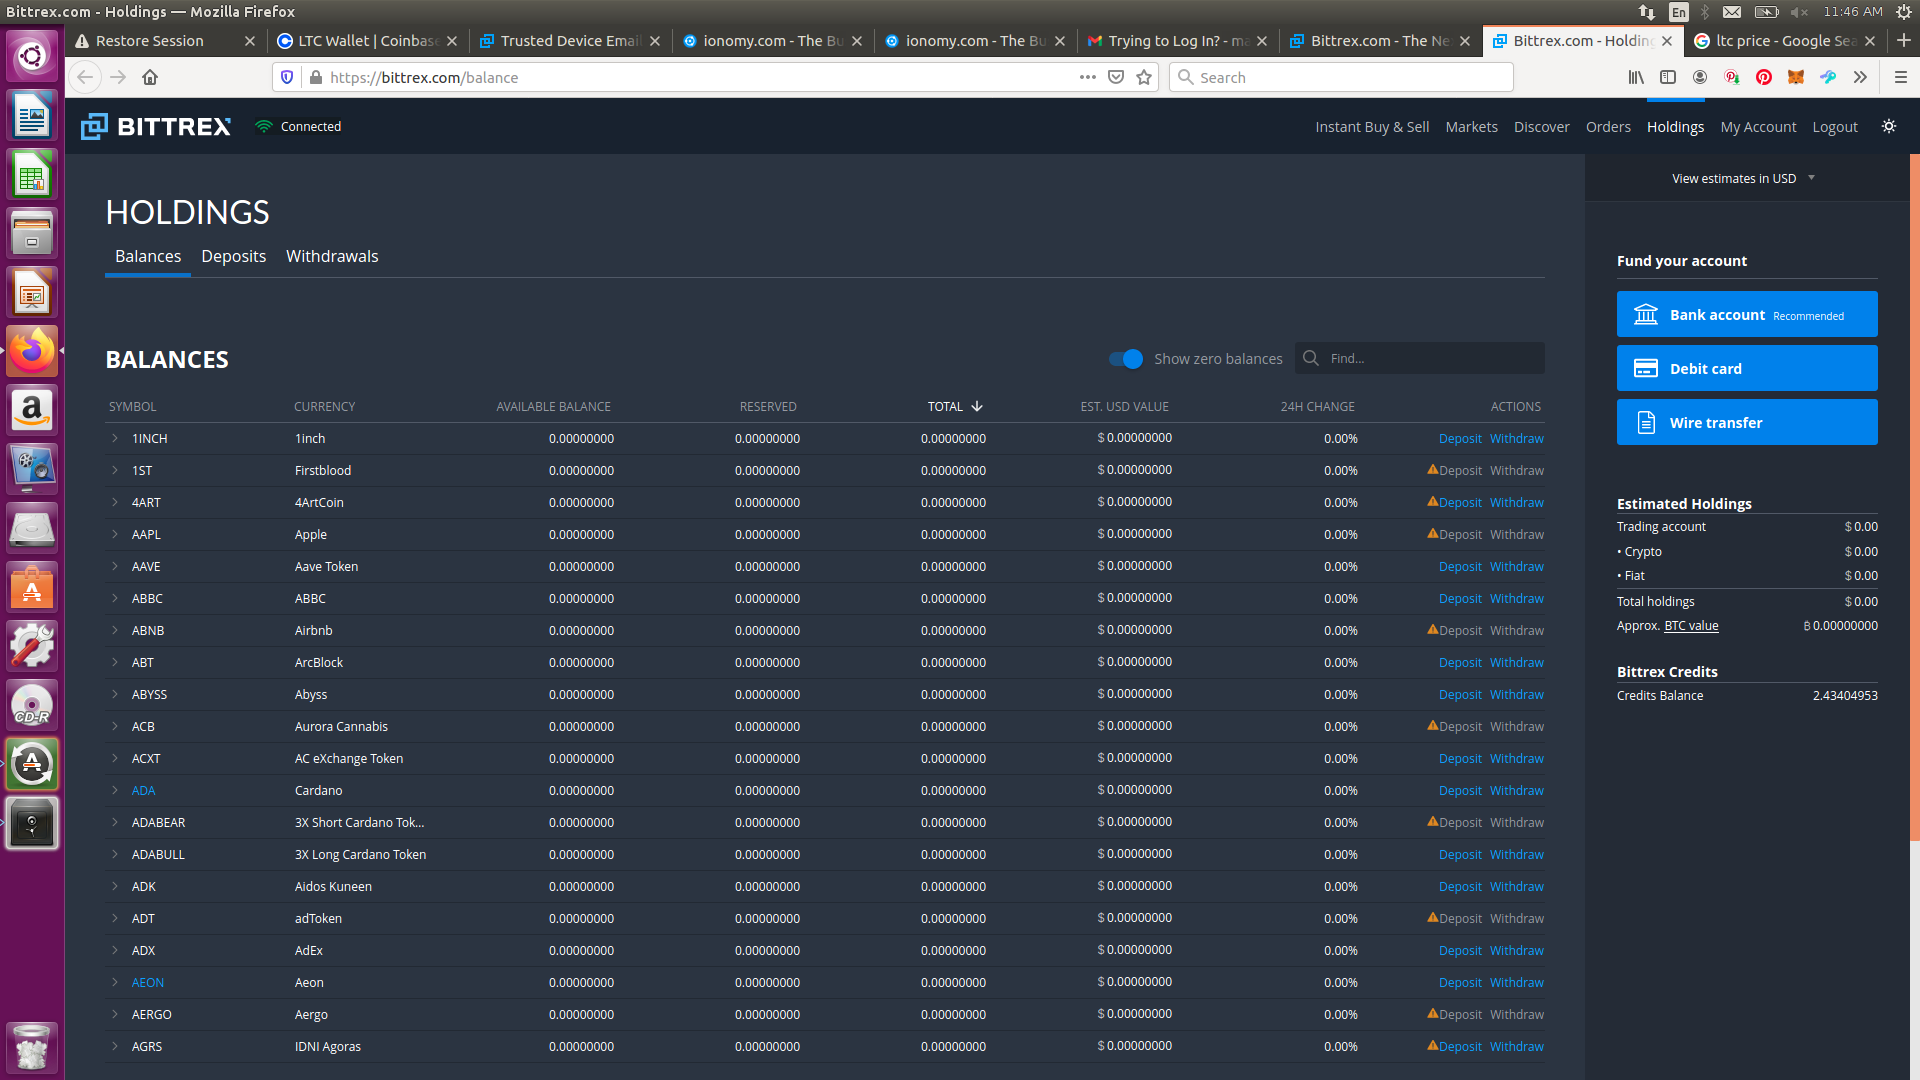Toggle the light/dark theme sun icon
Image resolution: width=1920 pixels, height=1080 pixels.
coord(1888,126)
